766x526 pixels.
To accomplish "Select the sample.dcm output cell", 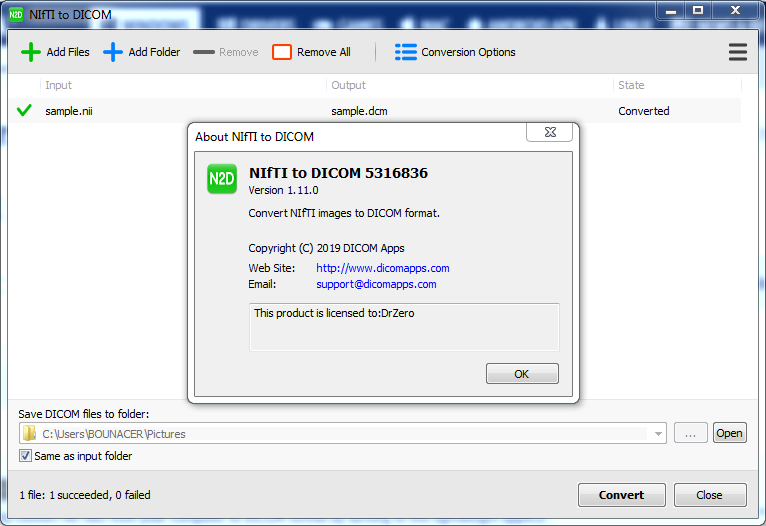I will point(359,111).
